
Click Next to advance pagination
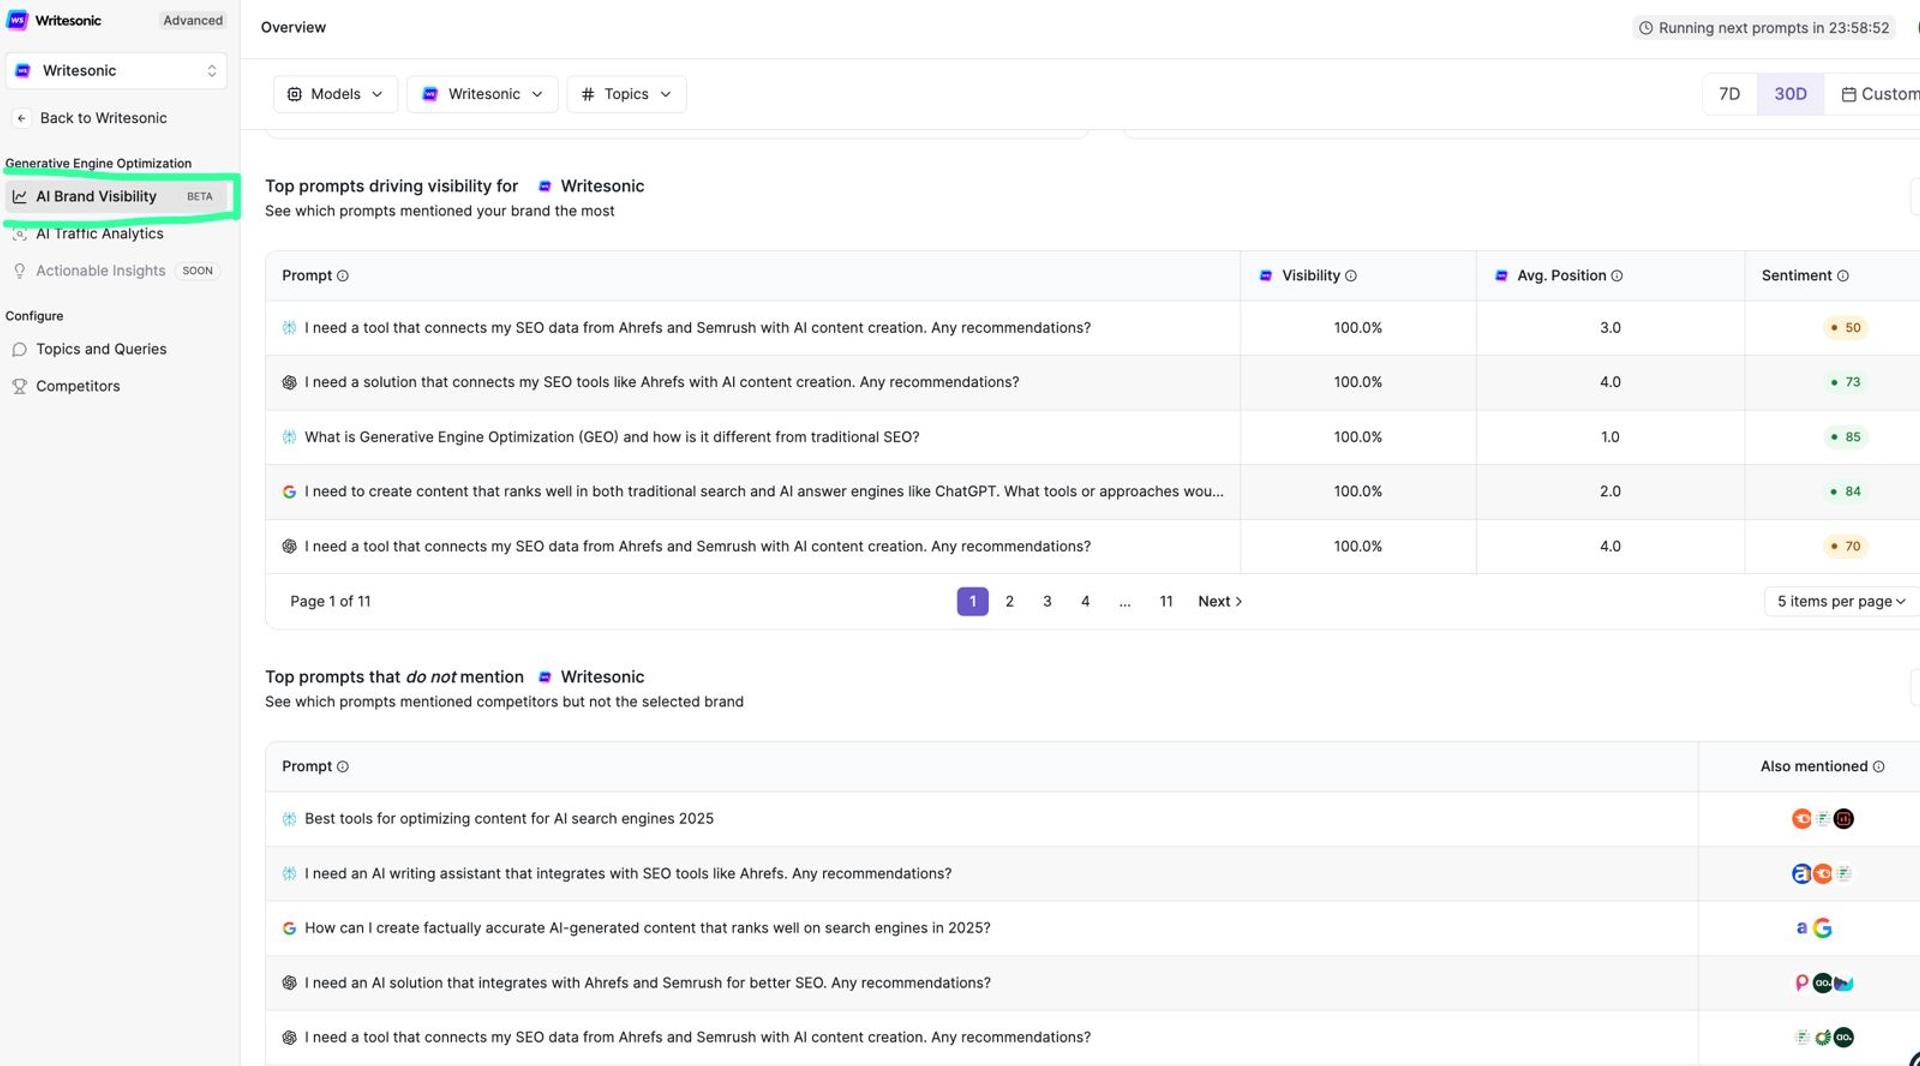(x=1220, y=601)
